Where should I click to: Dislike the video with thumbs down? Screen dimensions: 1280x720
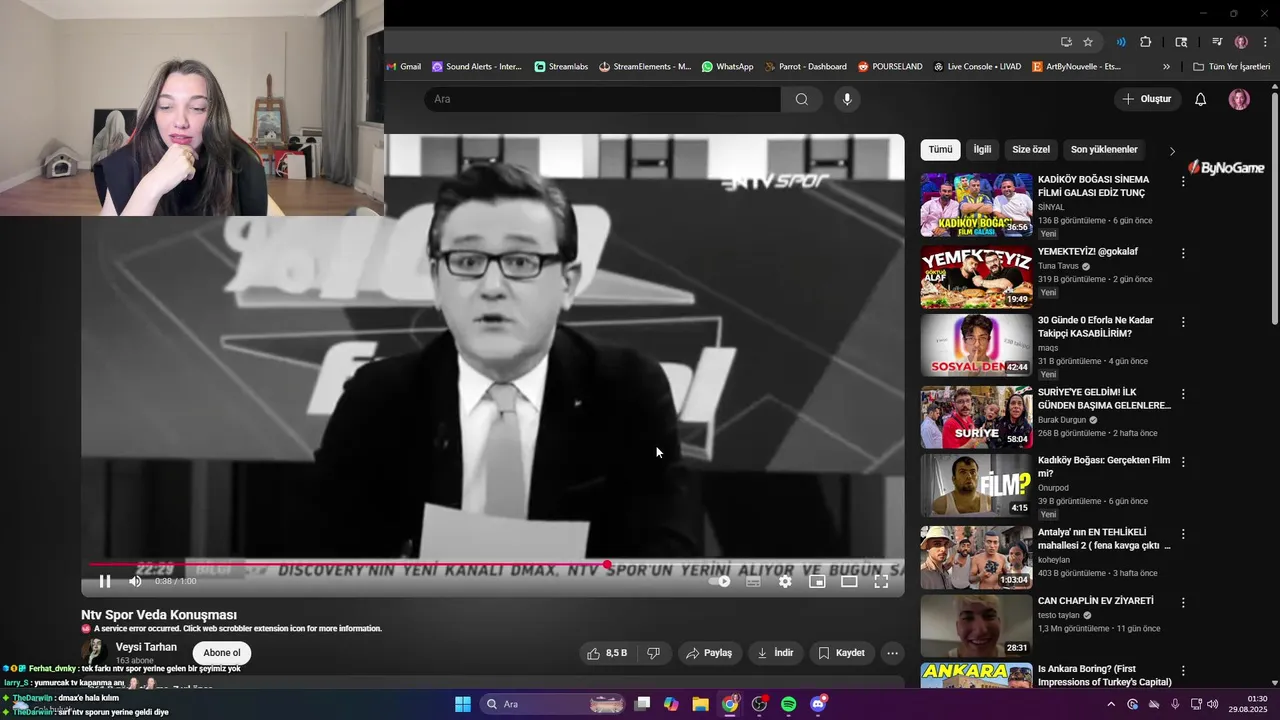653,653
